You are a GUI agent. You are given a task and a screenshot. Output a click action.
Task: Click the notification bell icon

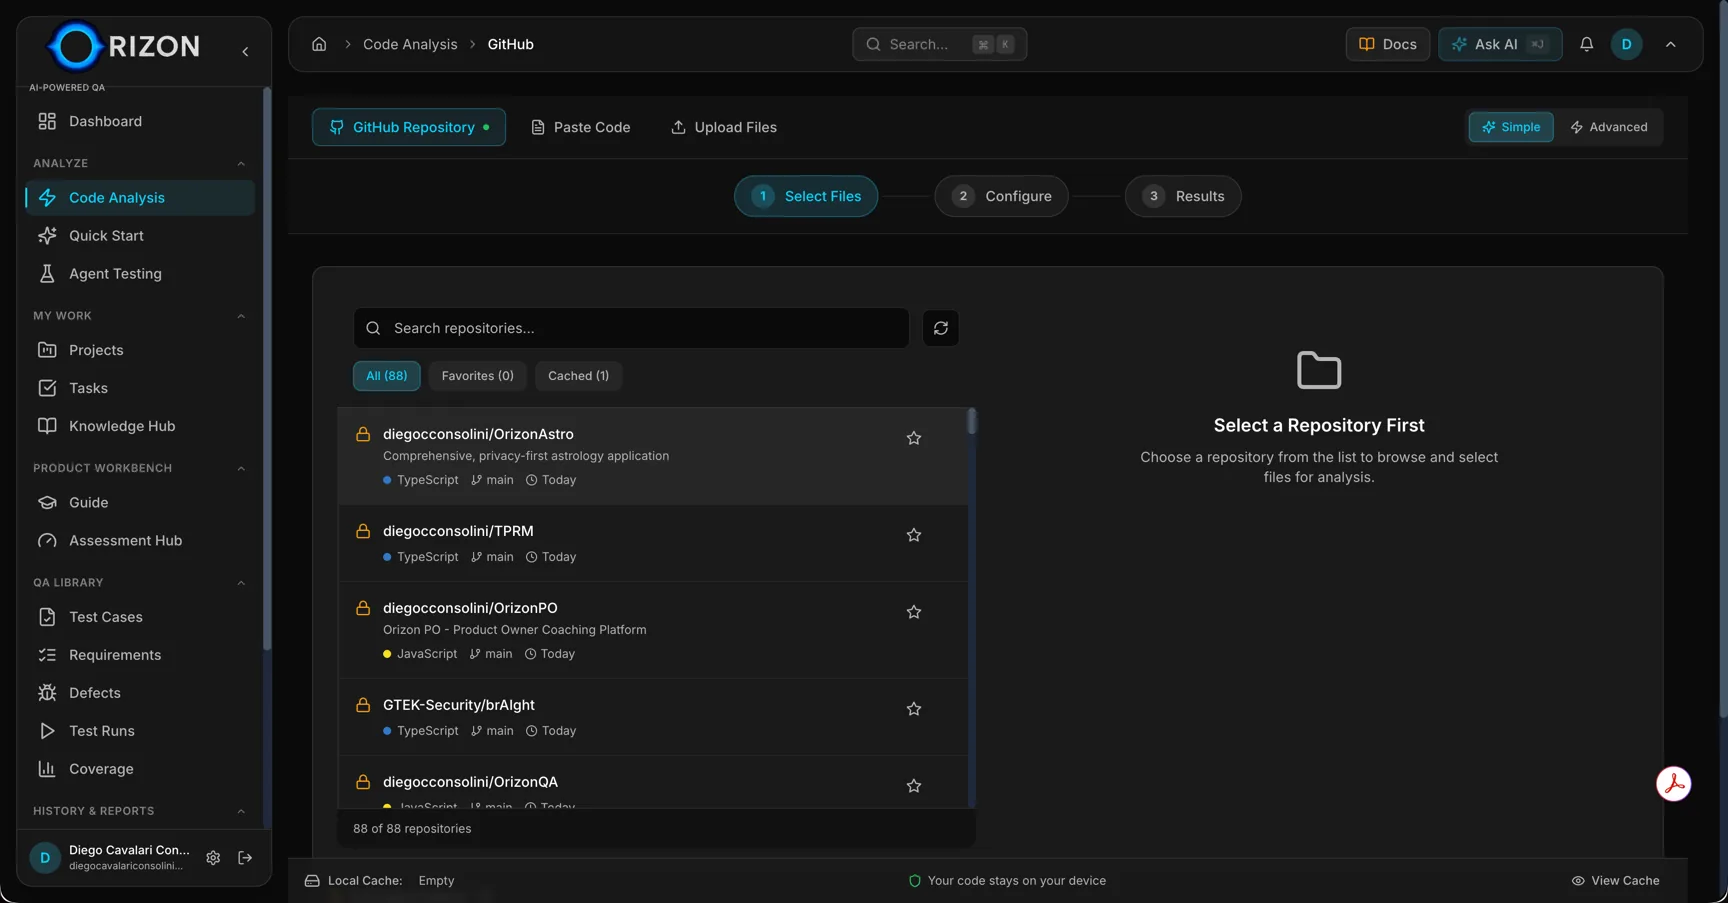pyautogui.click(x=1587, y=44)
